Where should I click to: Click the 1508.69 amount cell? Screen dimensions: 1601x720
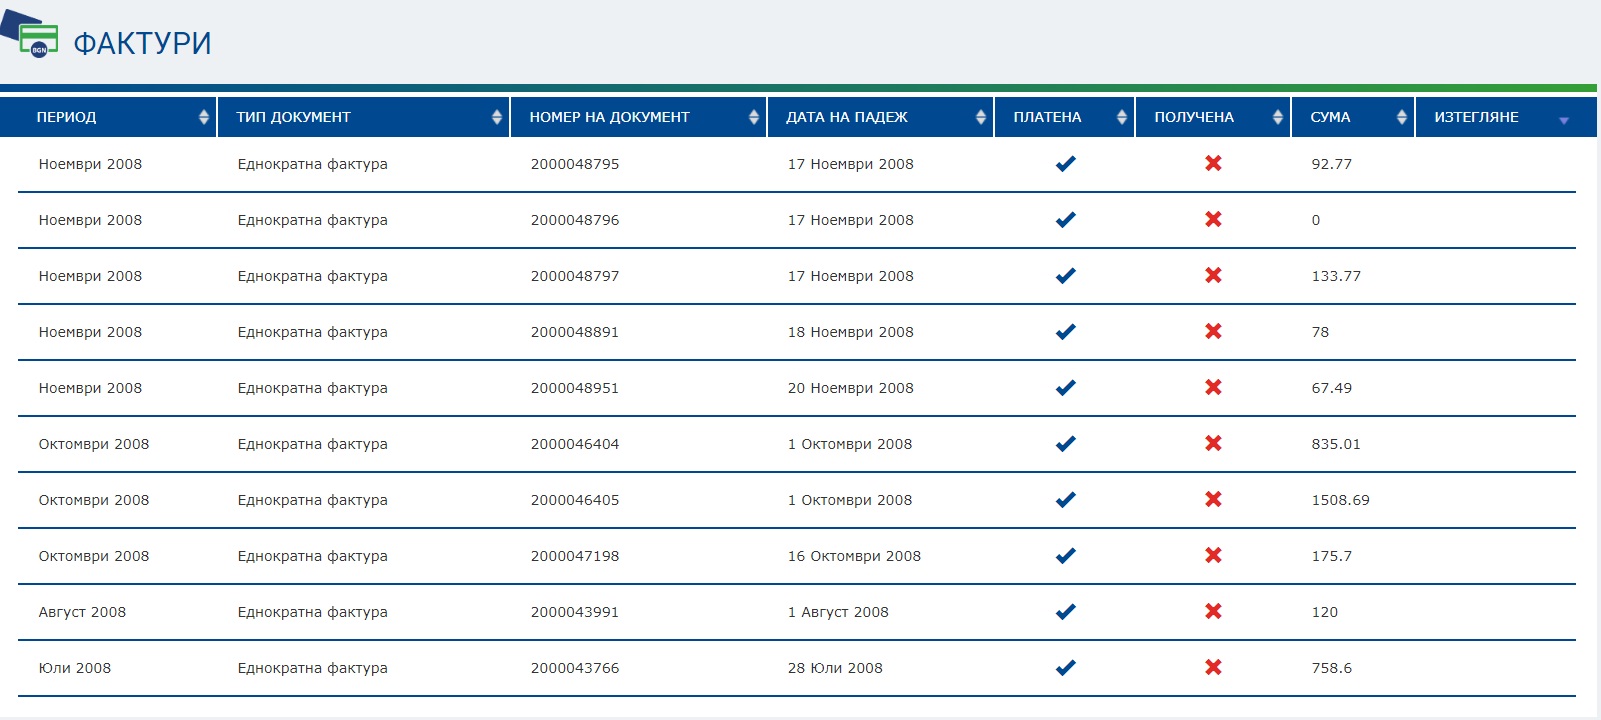(1340, 500)
